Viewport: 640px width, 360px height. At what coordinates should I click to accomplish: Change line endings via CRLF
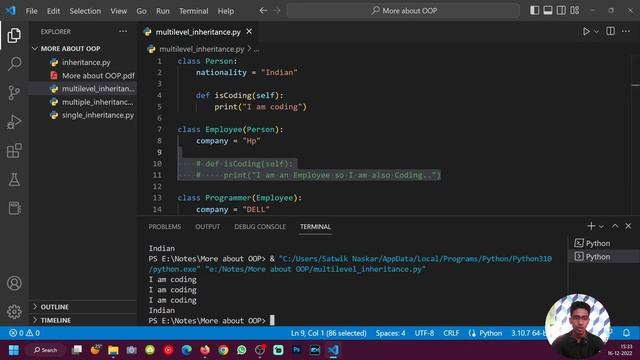451,333
